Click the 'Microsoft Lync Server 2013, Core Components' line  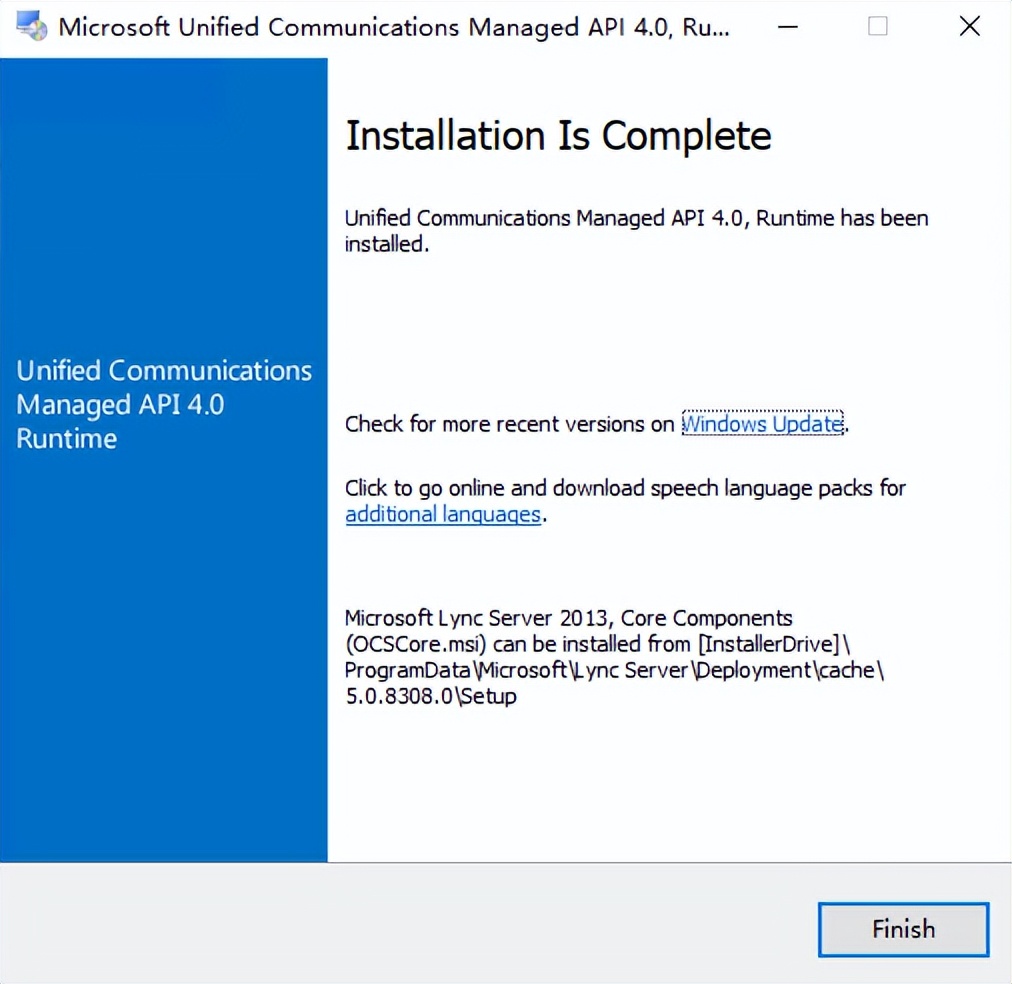568,618
